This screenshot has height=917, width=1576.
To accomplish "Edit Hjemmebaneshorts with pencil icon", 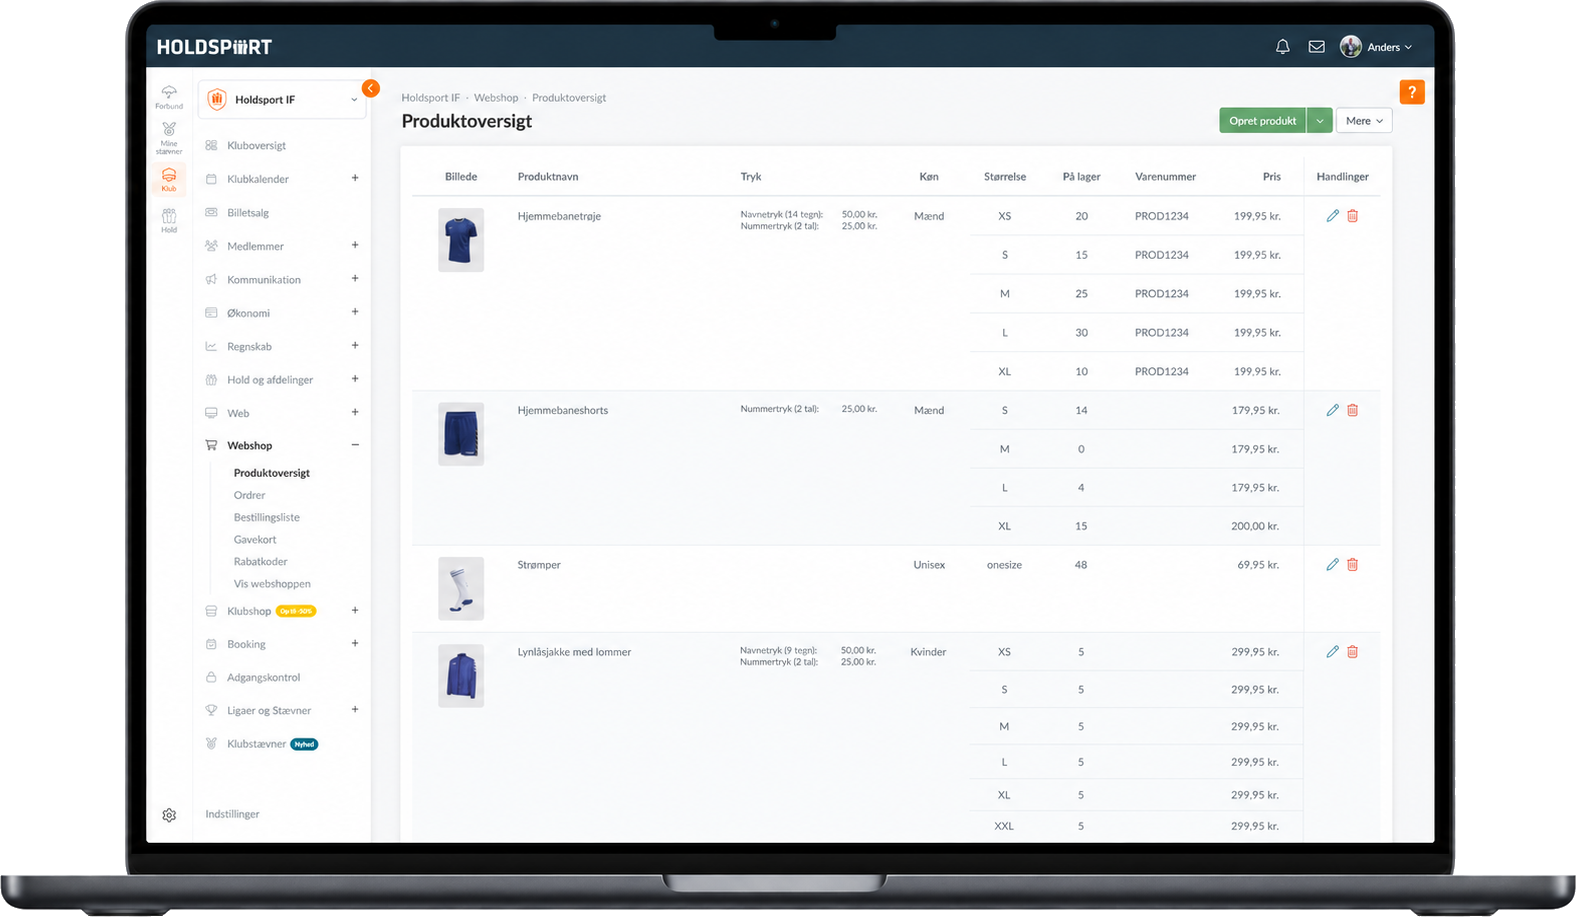I will click(1332, 410).
